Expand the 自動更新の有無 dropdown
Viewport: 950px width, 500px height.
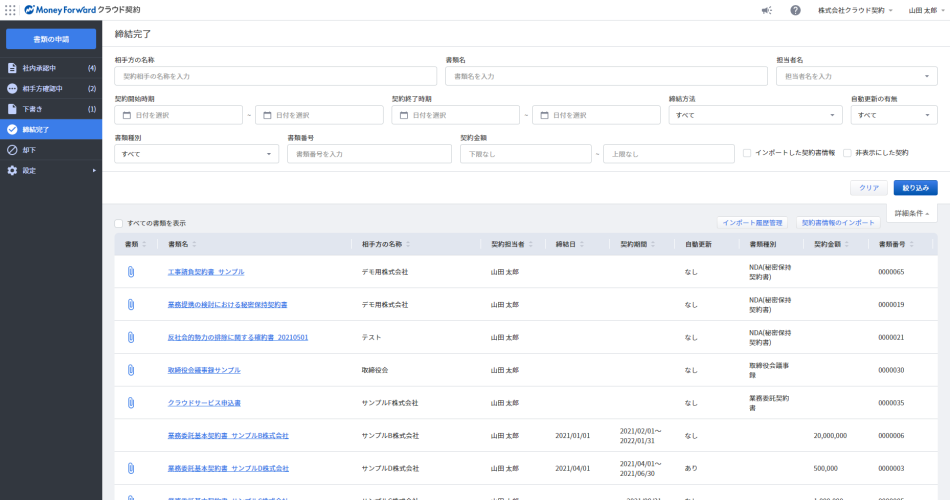pos(893,115)
